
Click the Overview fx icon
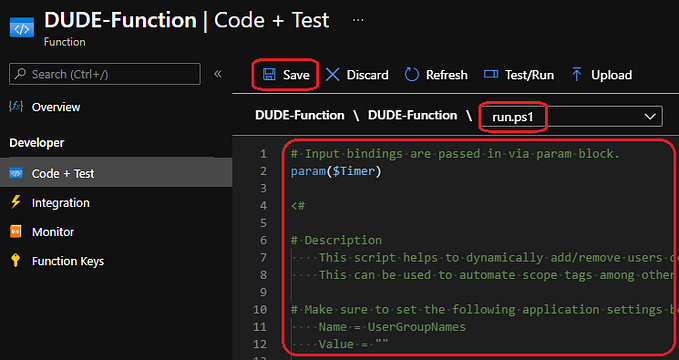coord(16,107)
